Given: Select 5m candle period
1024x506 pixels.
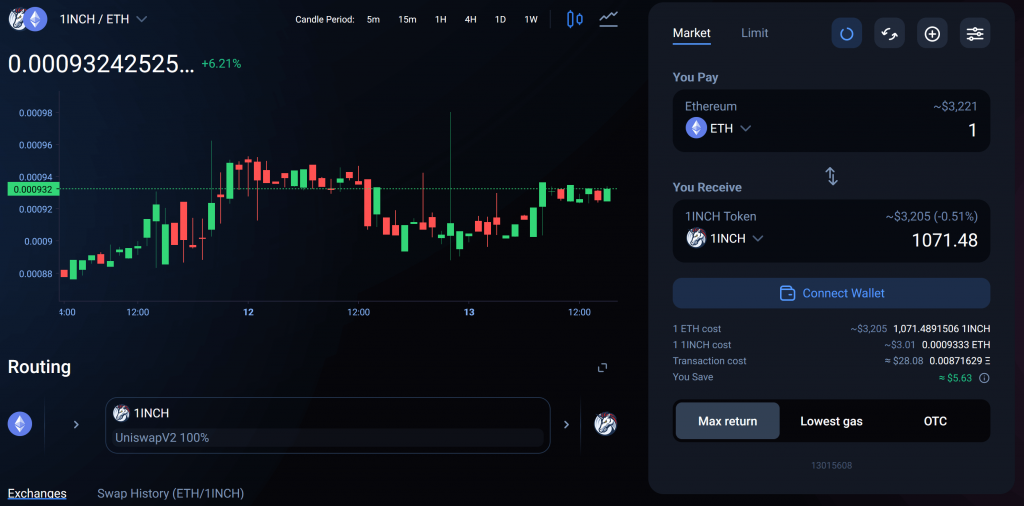Looking at the screenshot, I should (x=373, y=20).
